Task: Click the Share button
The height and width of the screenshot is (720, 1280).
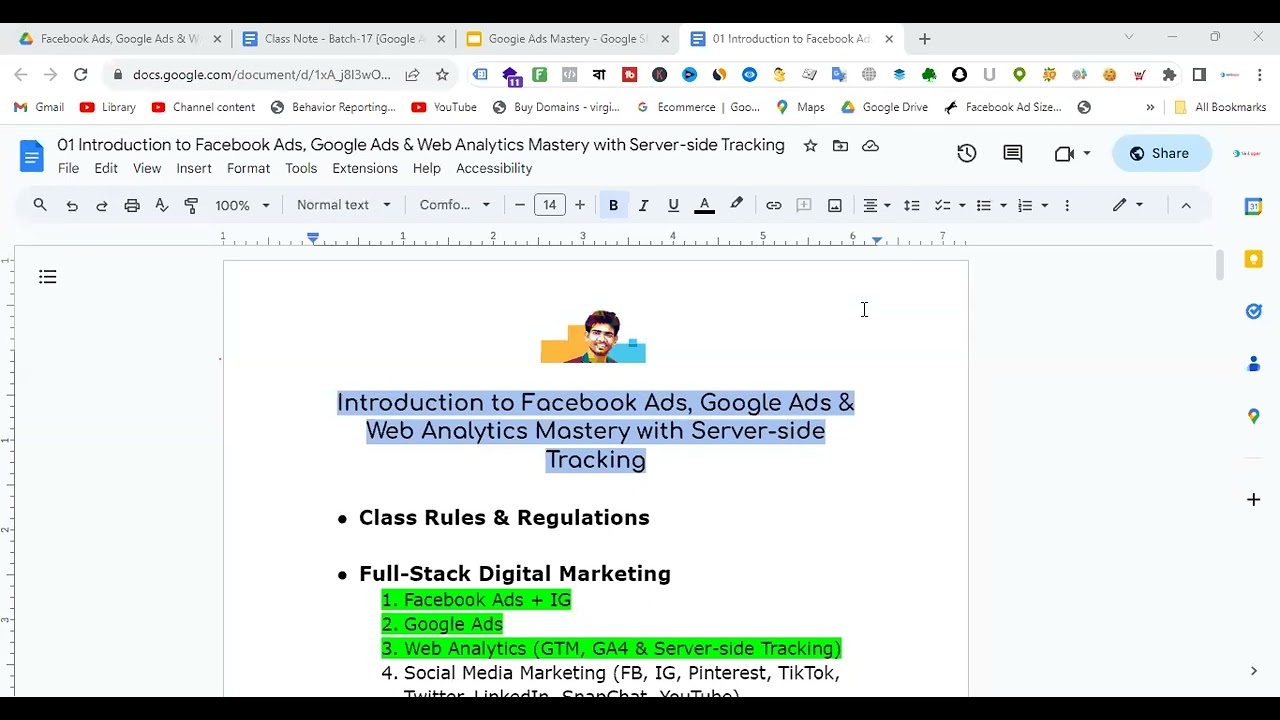Action: 1161,153
